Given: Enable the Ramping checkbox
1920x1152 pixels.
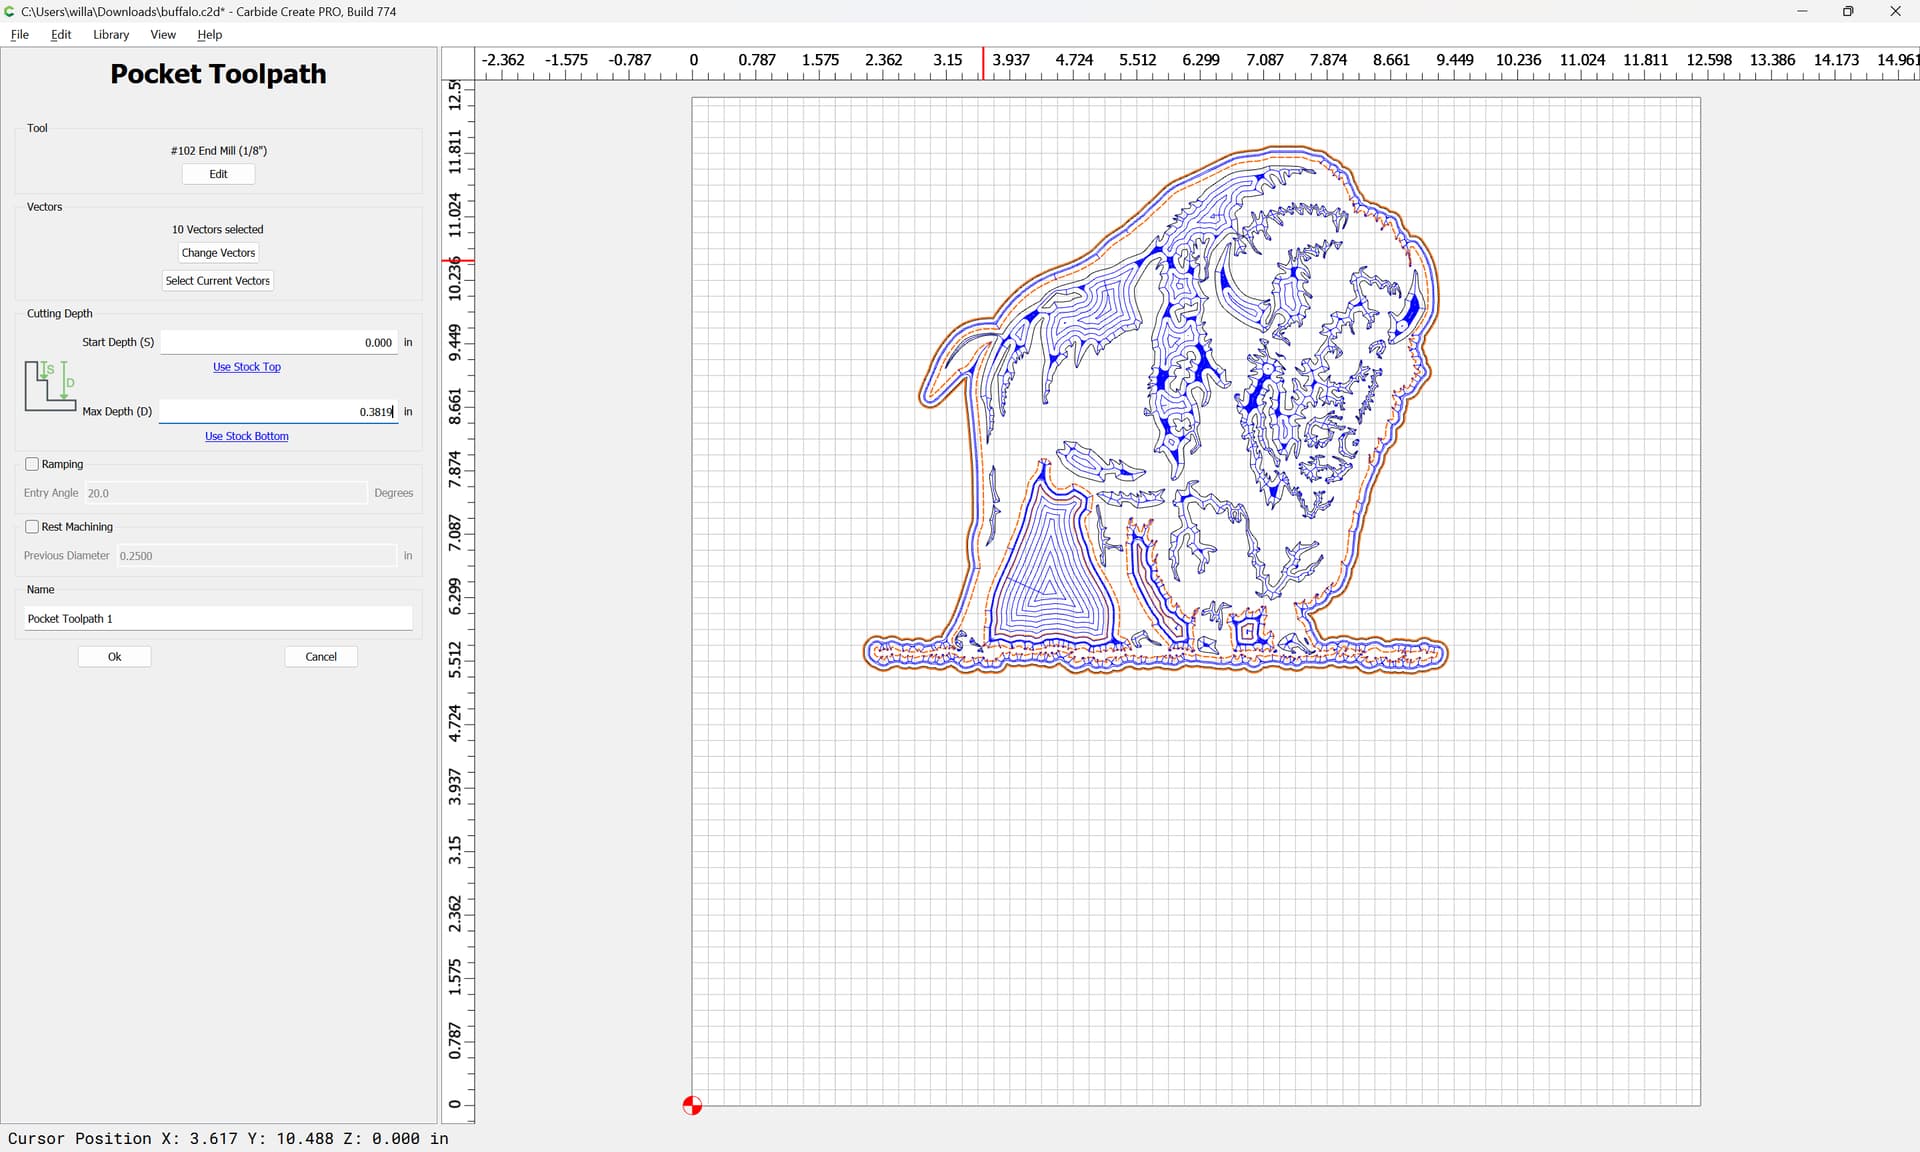Looking at the screenshot, I should 32,464.
